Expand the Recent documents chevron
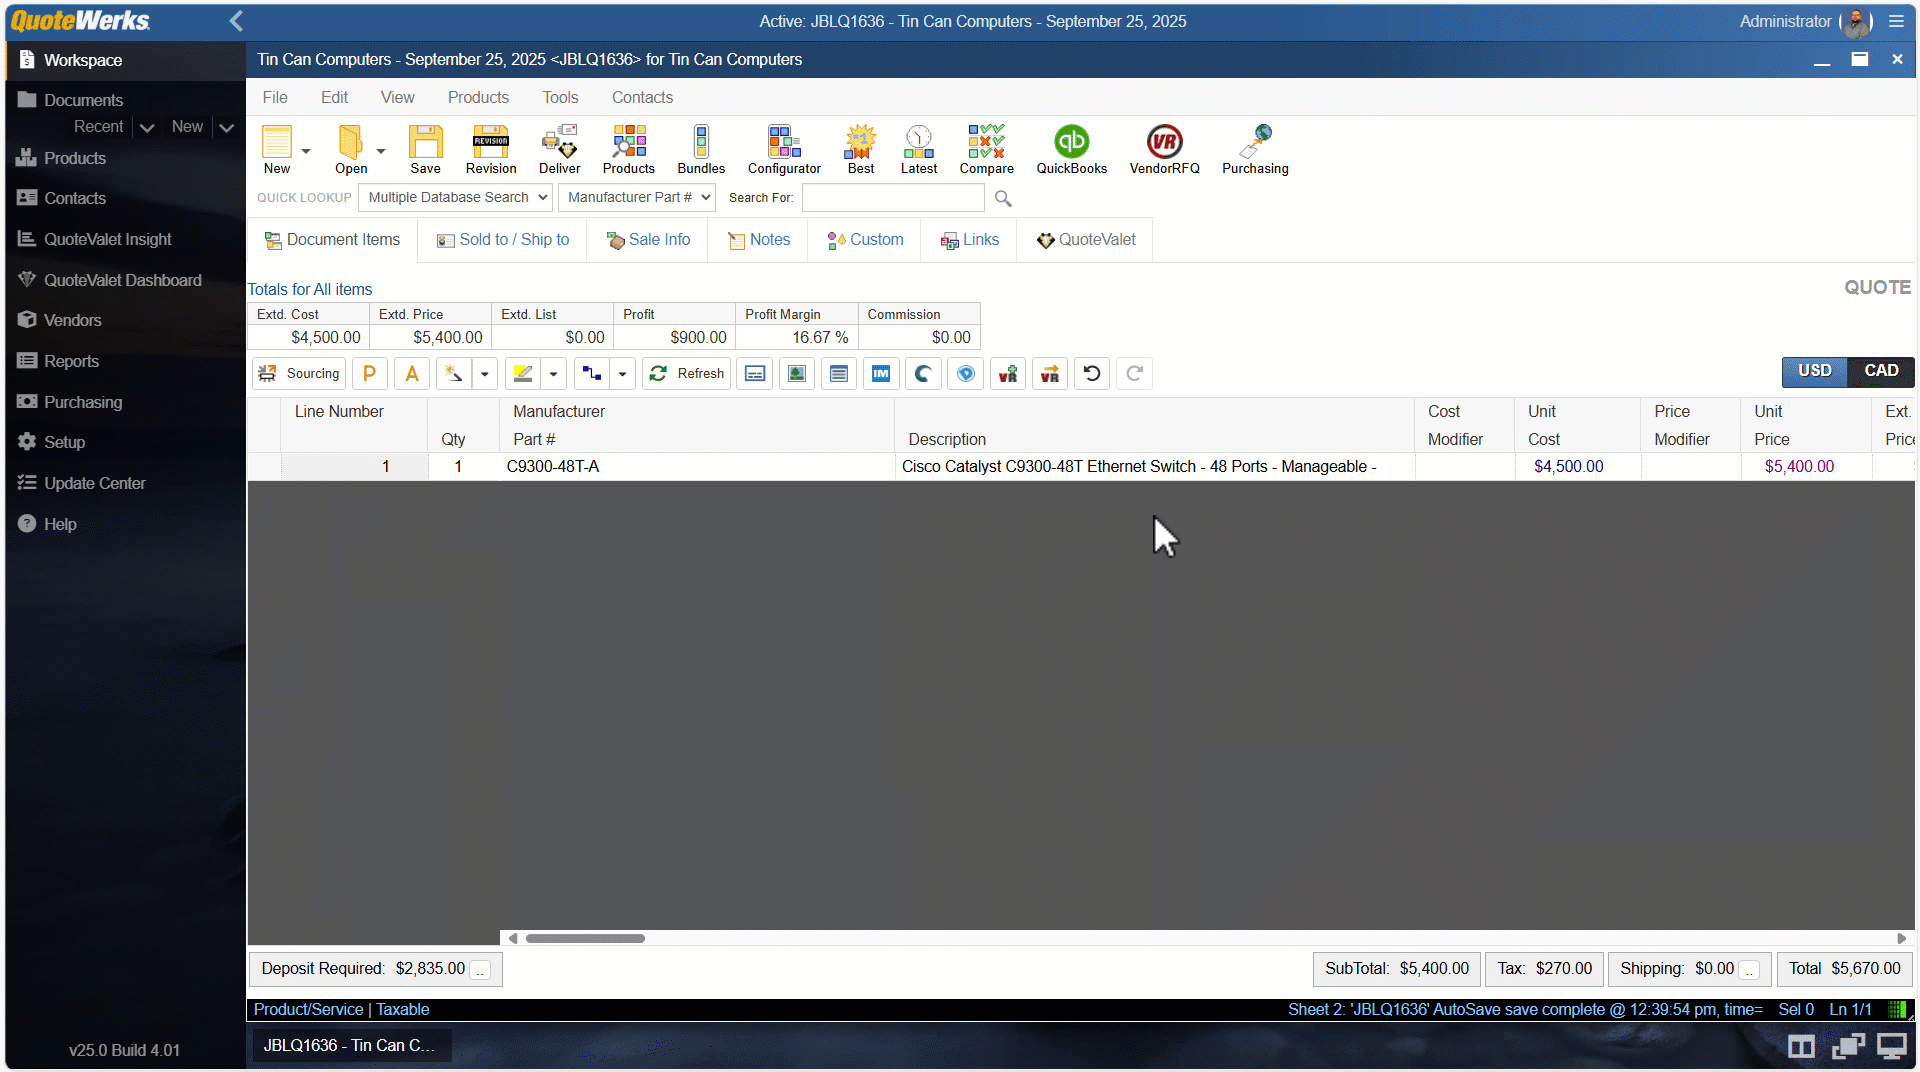This screenshot has width=1920, height=1072. pyautogui.click(x=147, y=128)
